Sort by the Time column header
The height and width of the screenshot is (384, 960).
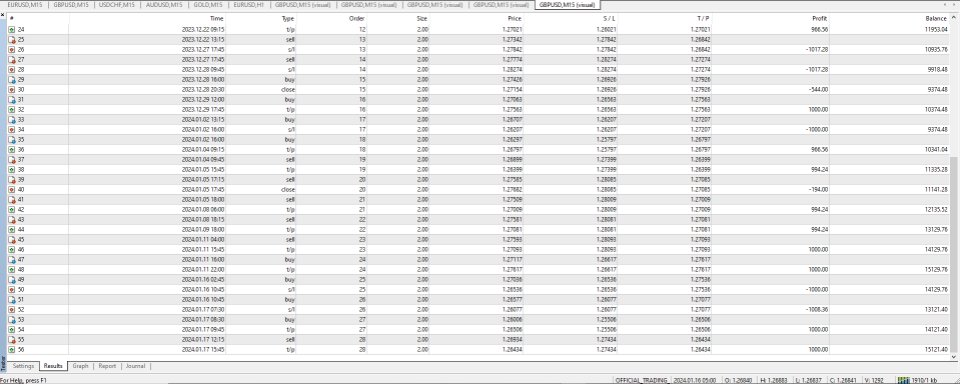(148, 18)
